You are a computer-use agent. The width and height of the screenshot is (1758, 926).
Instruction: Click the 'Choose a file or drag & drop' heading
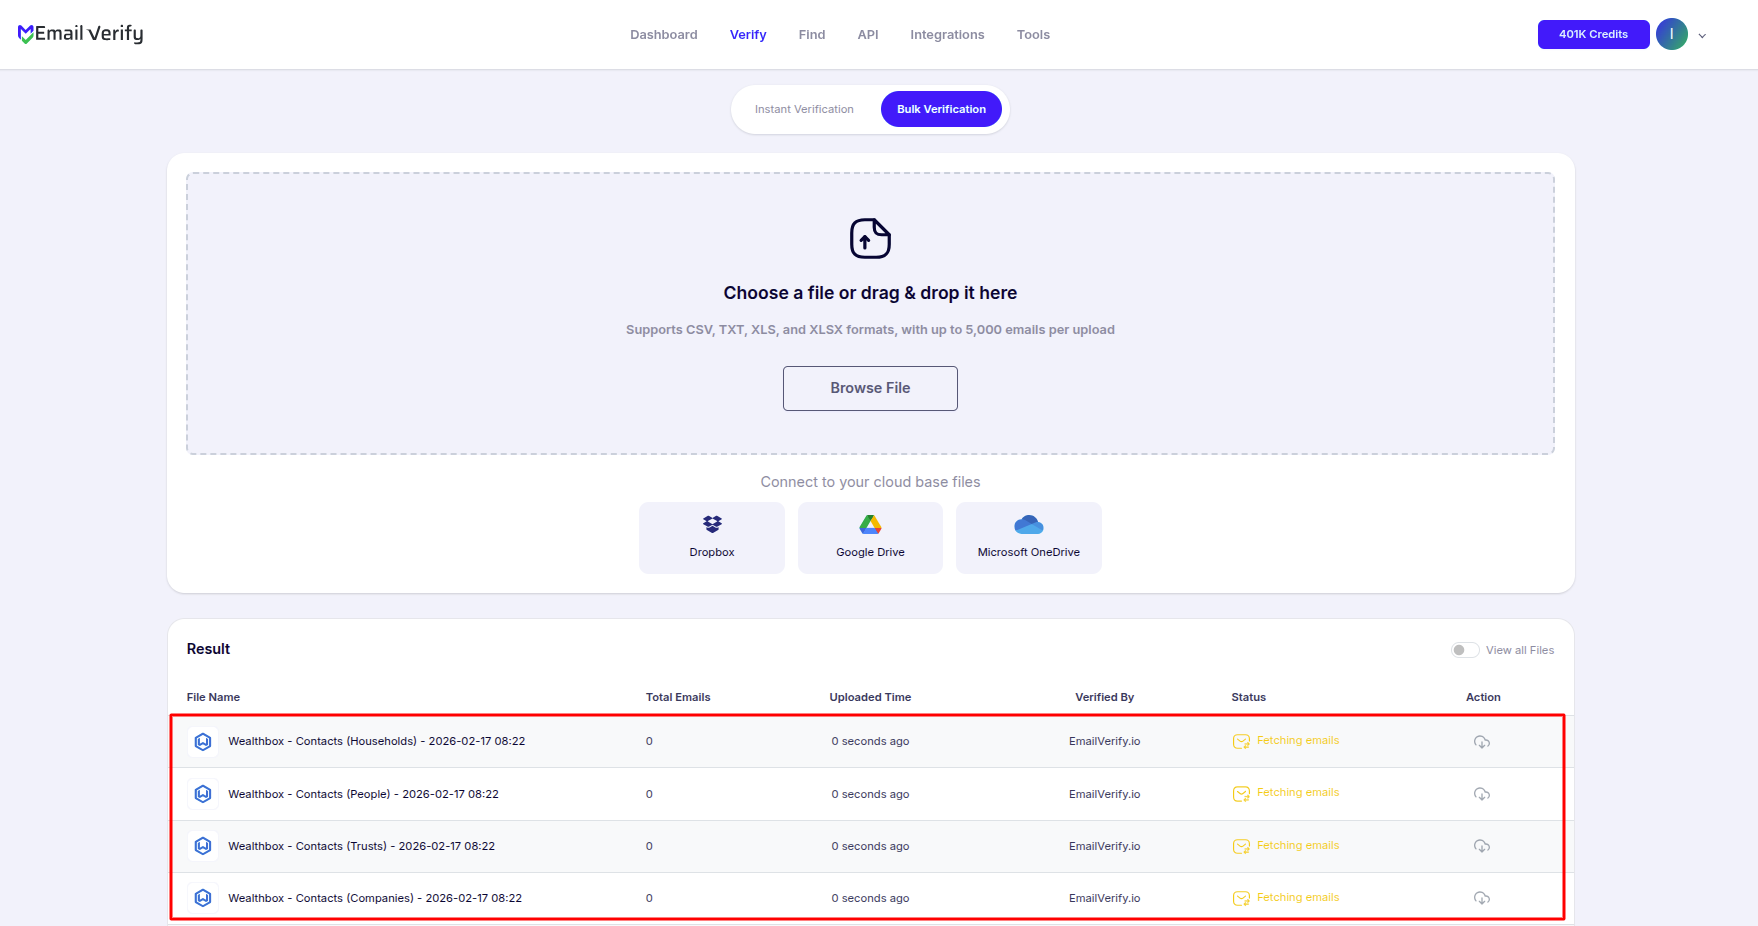870,293
